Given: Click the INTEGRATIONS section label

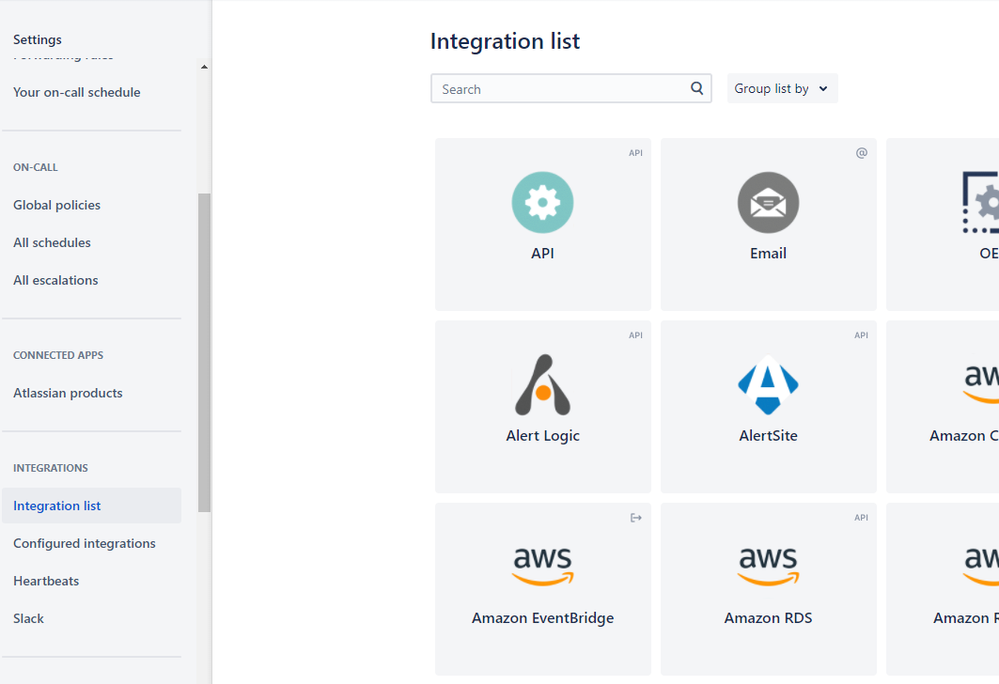Looking at the screenshot, I should (x=50, y=468).
